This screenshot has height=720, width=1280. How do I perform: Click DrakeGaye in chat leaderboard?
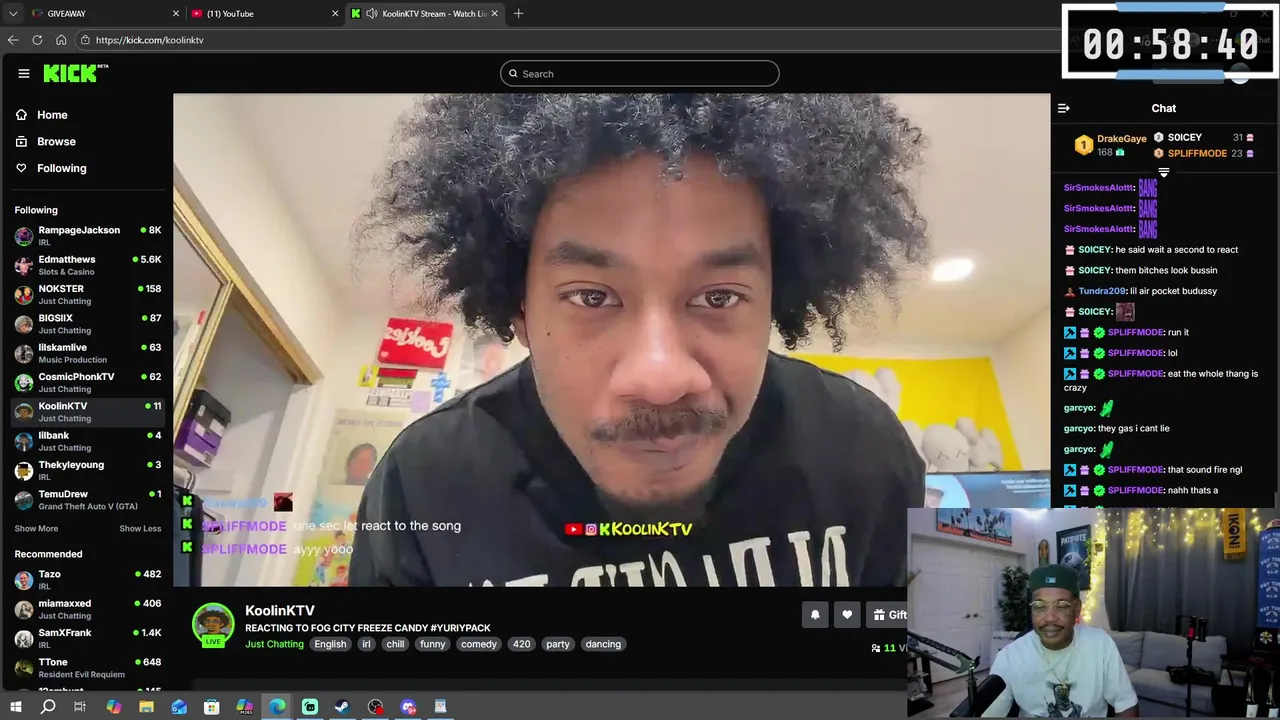(1121, 139)
